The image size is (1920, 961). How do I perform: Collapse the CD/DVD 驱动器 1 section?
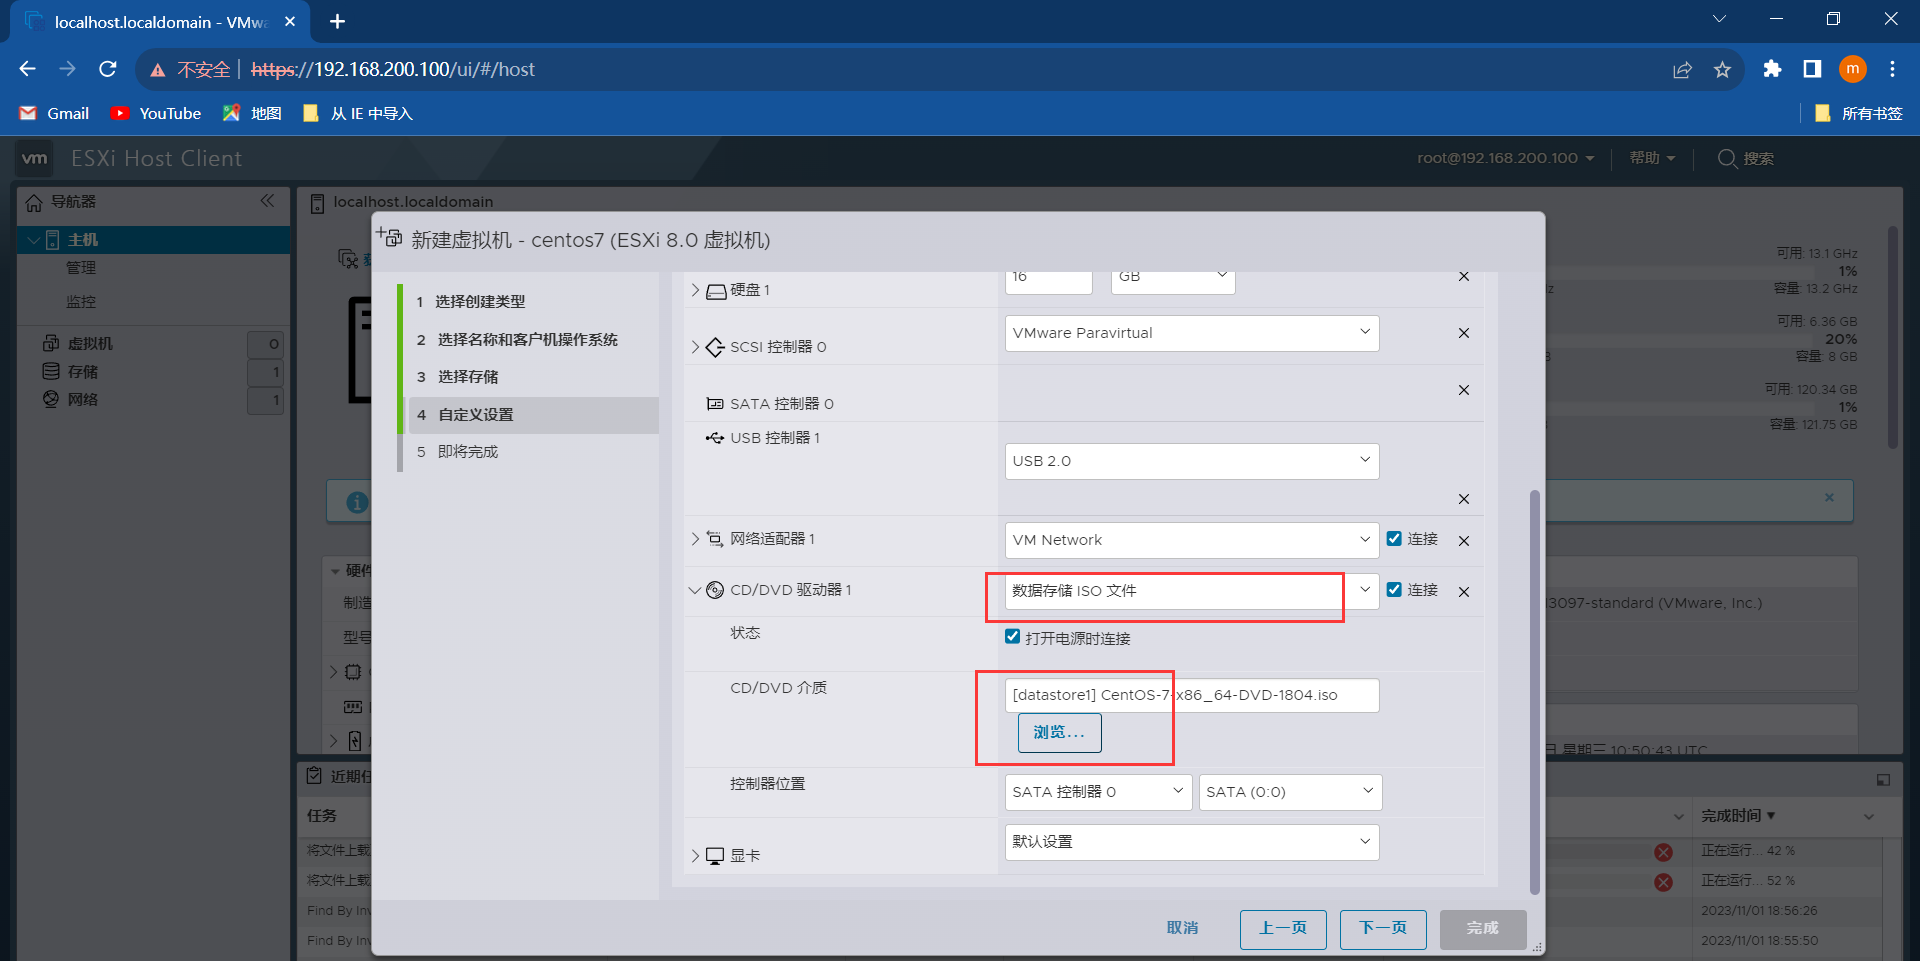point(695,590)
